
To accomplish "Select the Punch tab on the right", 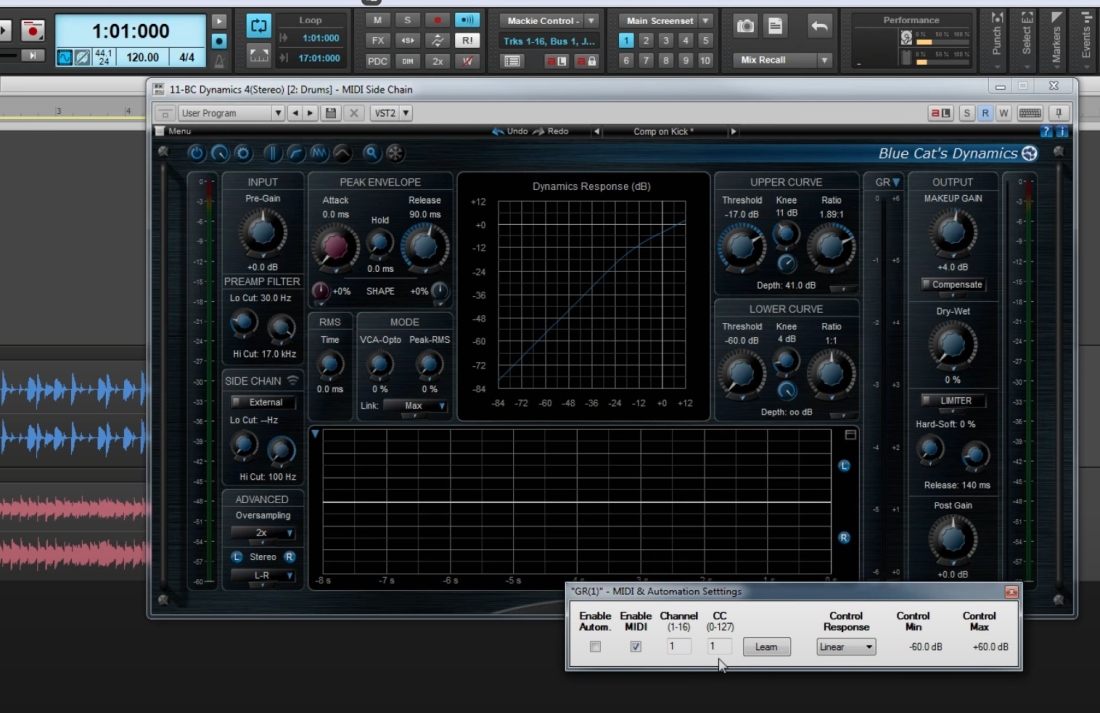I will click(x=997, y=40).
